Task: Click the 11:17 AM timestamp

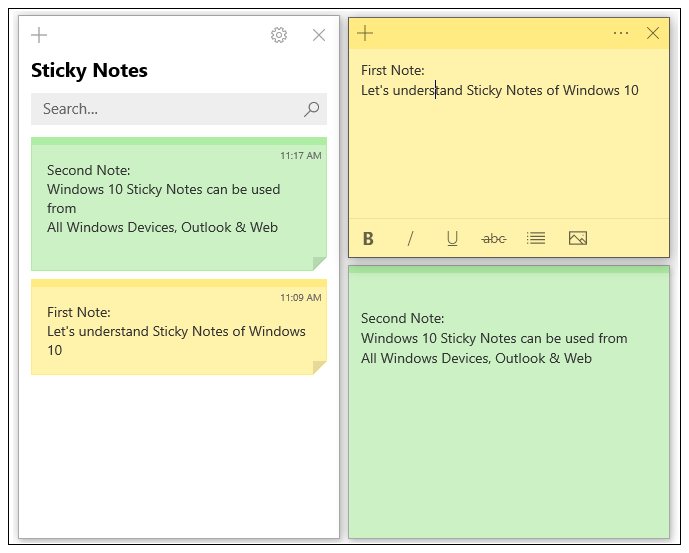Action: click(301, 156)
